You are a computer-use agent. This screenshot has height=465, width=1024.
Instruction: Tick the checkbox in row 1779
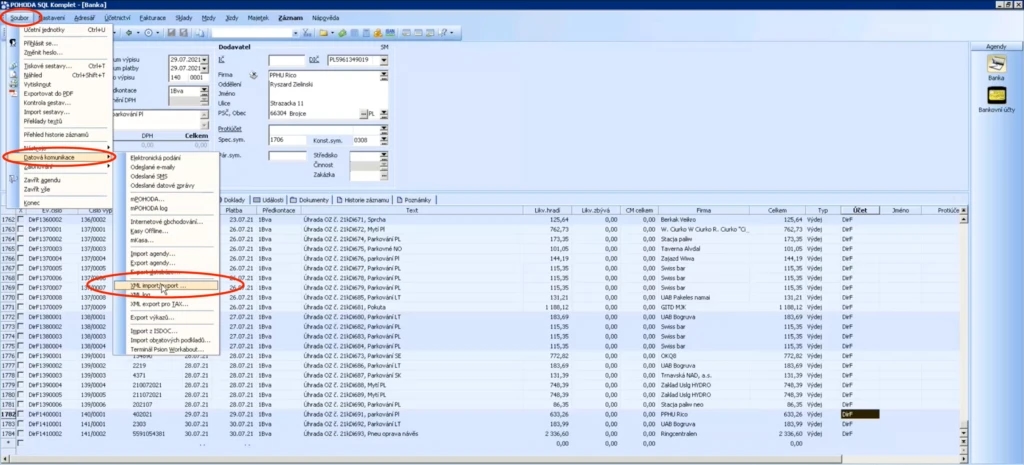pyautogui.click(x=20, y=385)
